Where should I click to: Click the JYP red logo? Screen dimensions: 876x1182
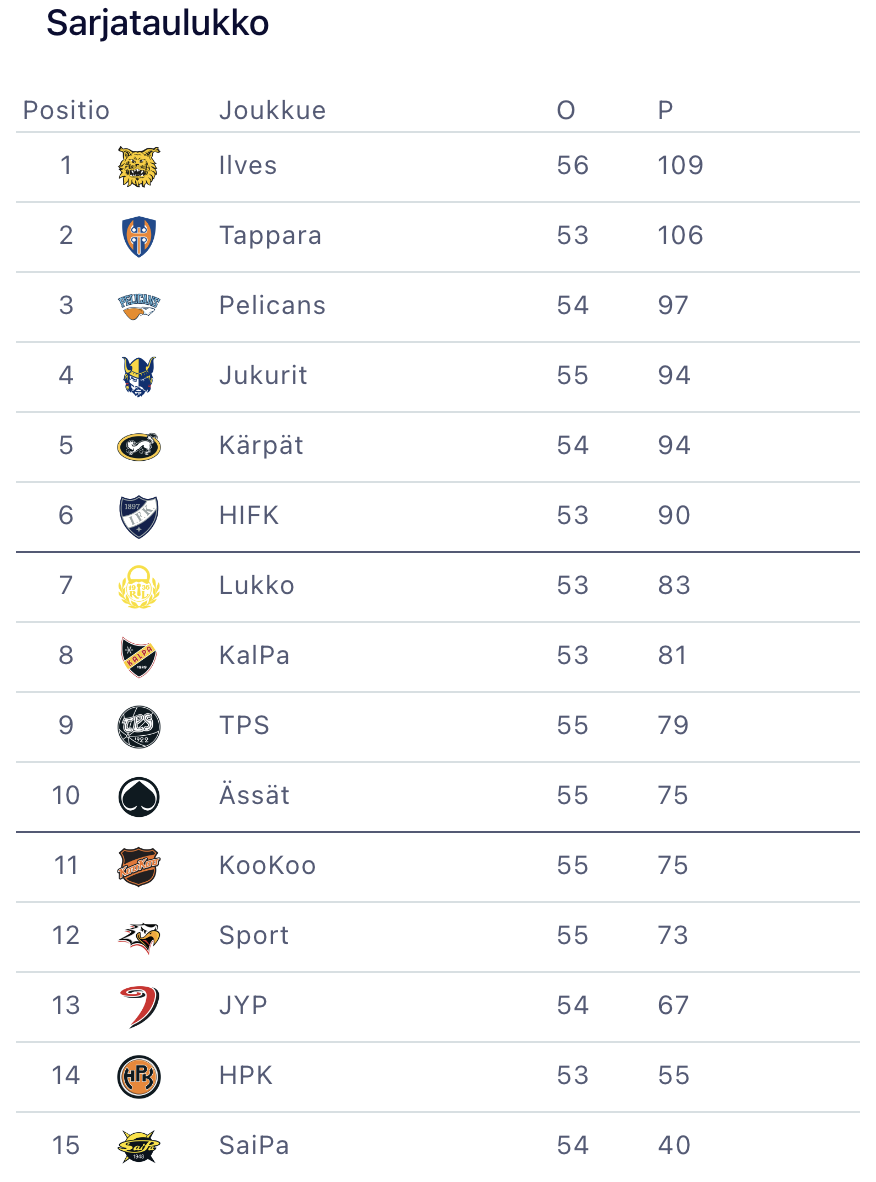139,1006
